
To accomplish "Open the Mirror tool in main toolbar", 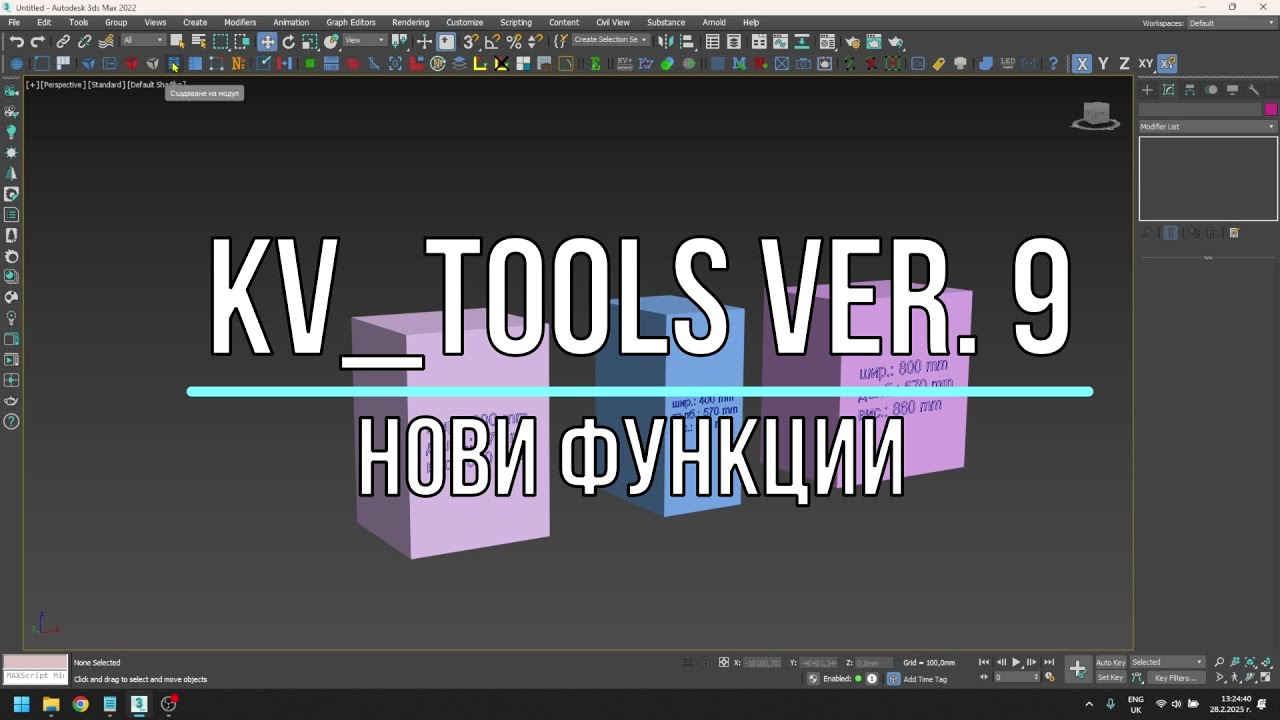I will click(x=664, y=41).
